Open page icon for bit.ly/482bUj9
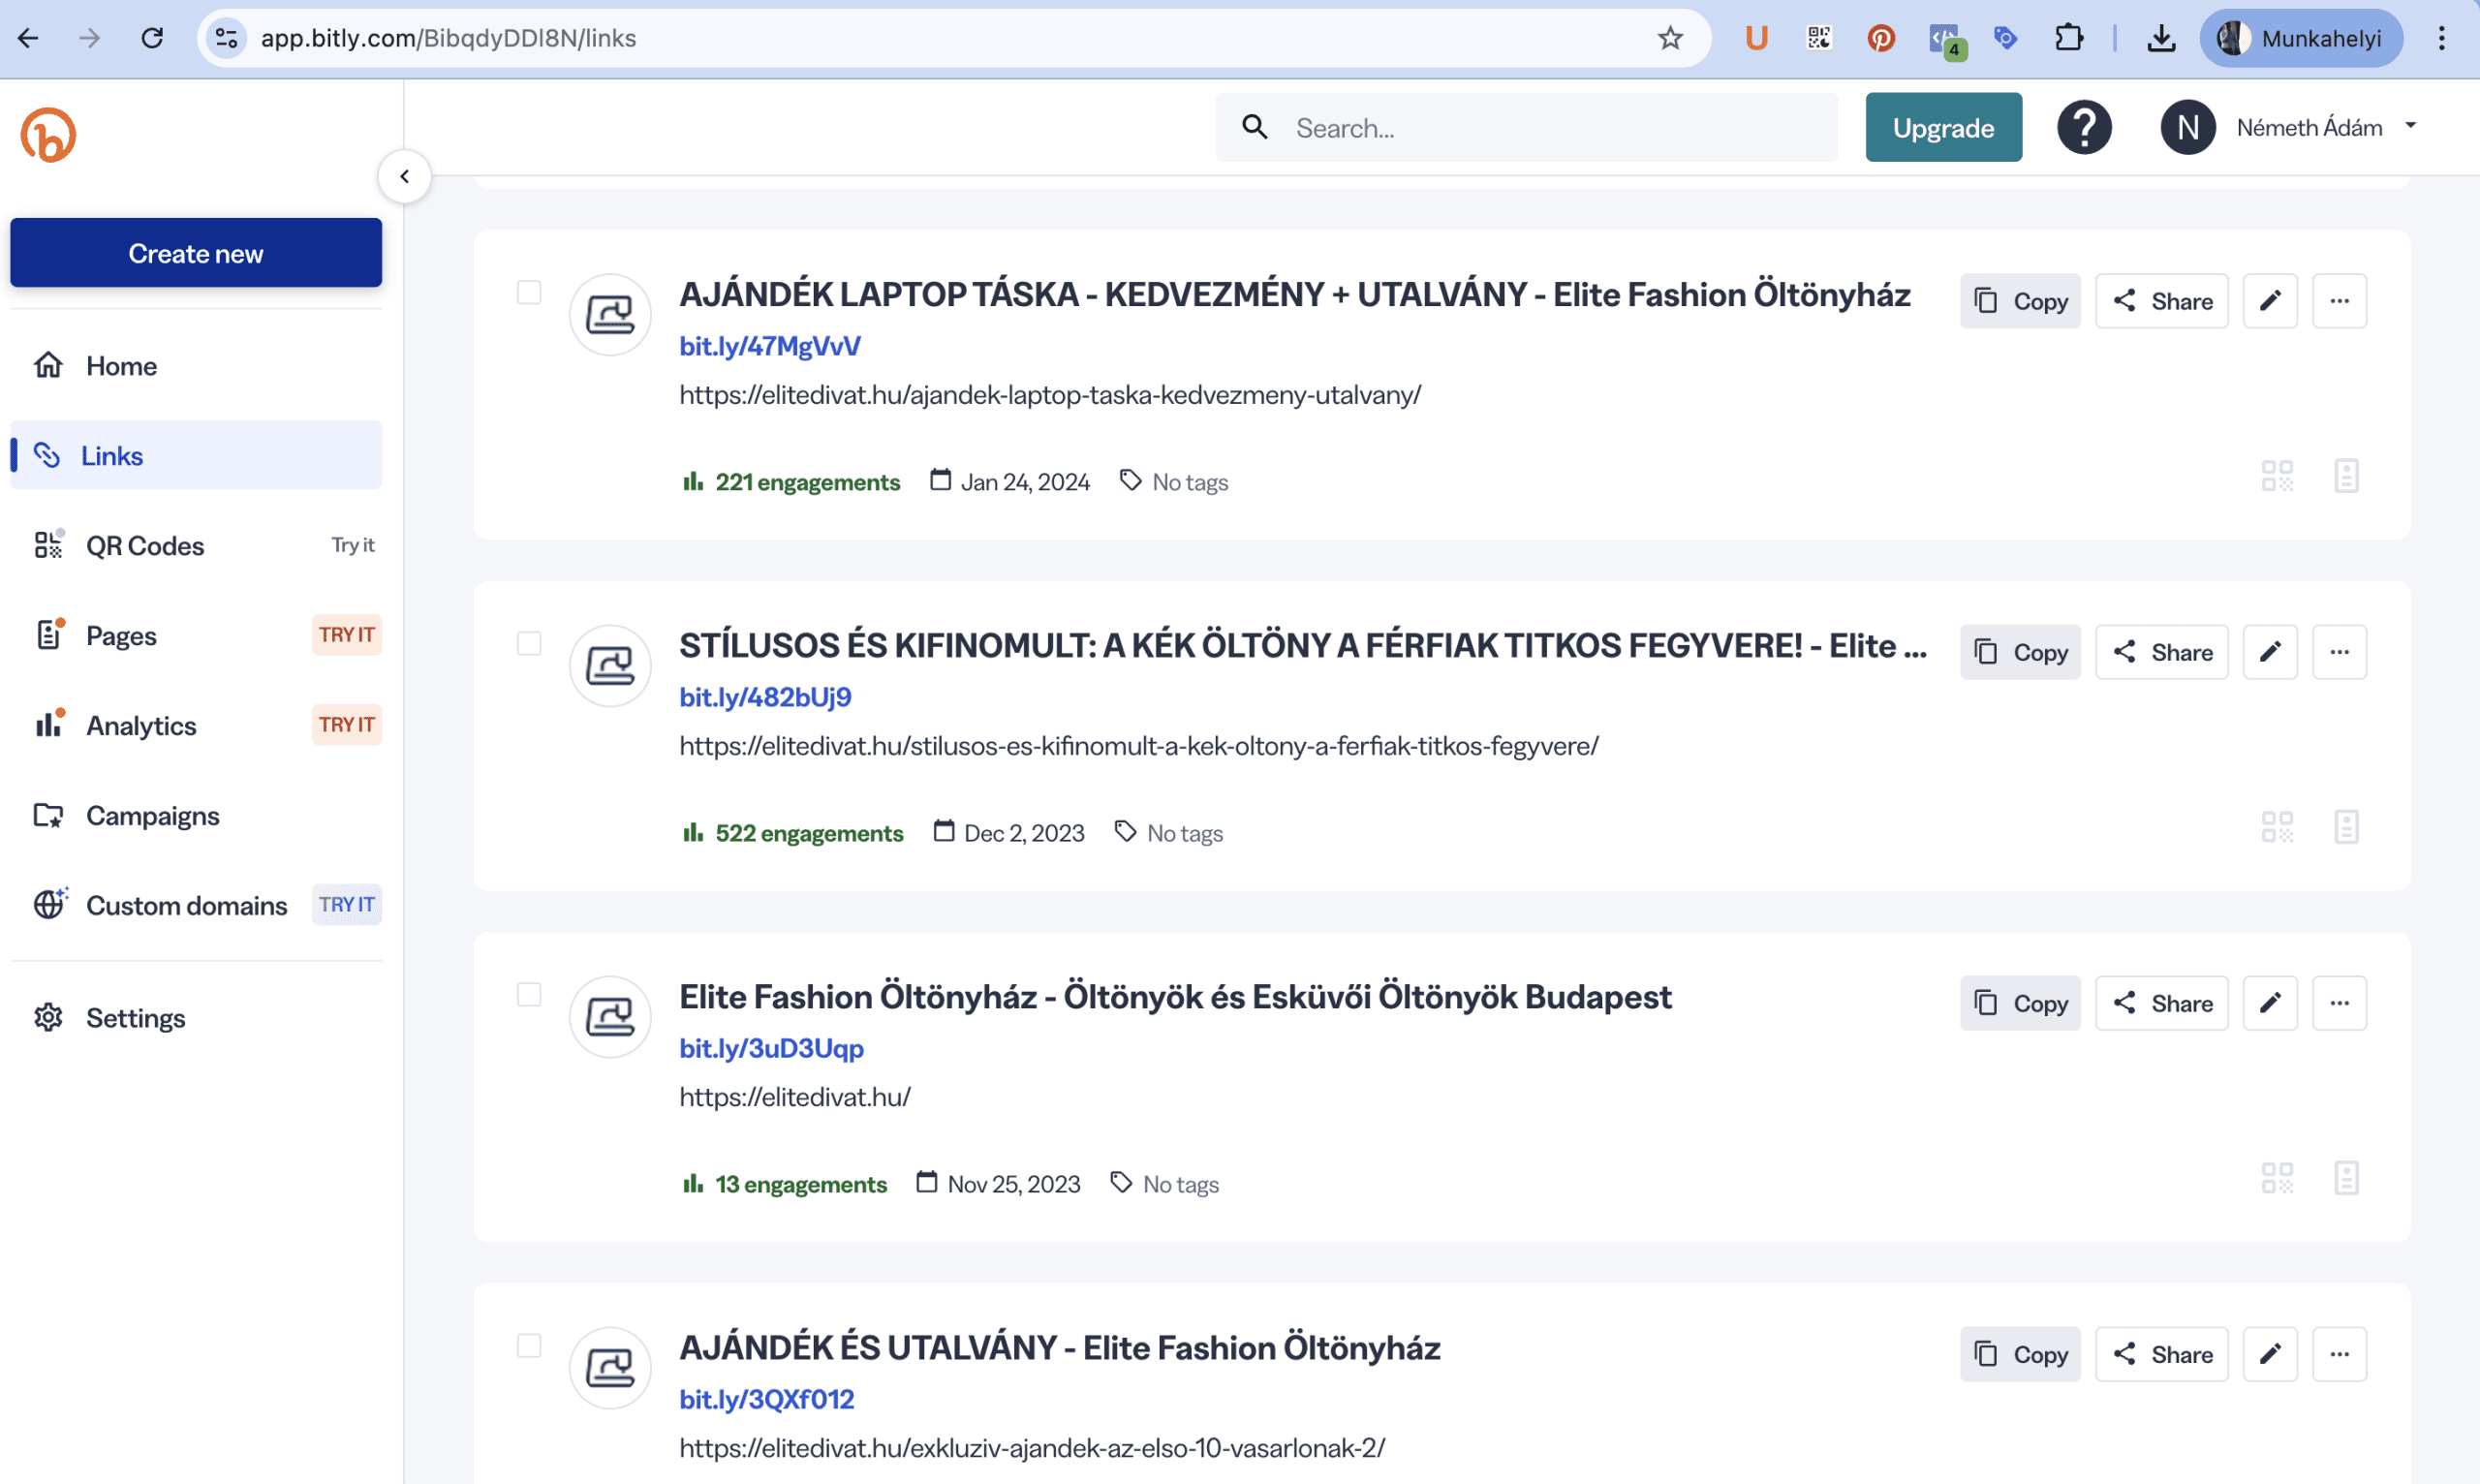This screenshot has height=1484, width=2480. coord(2346,827)
